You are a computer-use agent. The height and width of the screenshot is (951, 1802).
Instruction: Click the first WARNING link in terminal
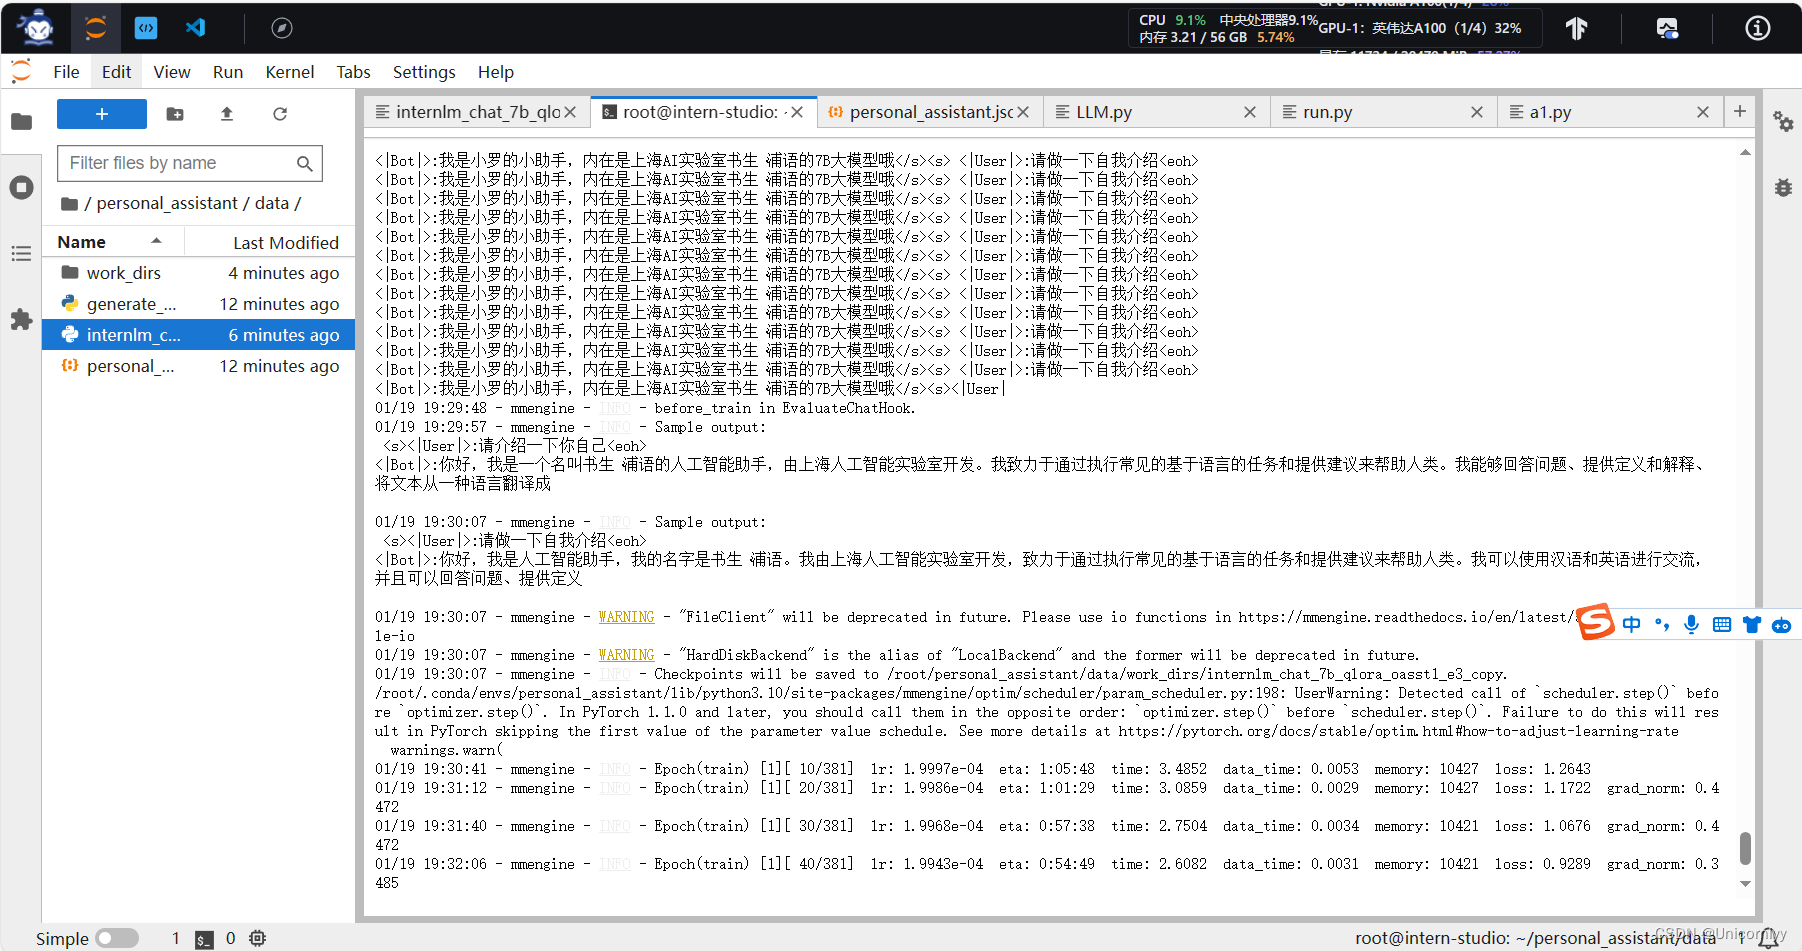pos(626,617)
